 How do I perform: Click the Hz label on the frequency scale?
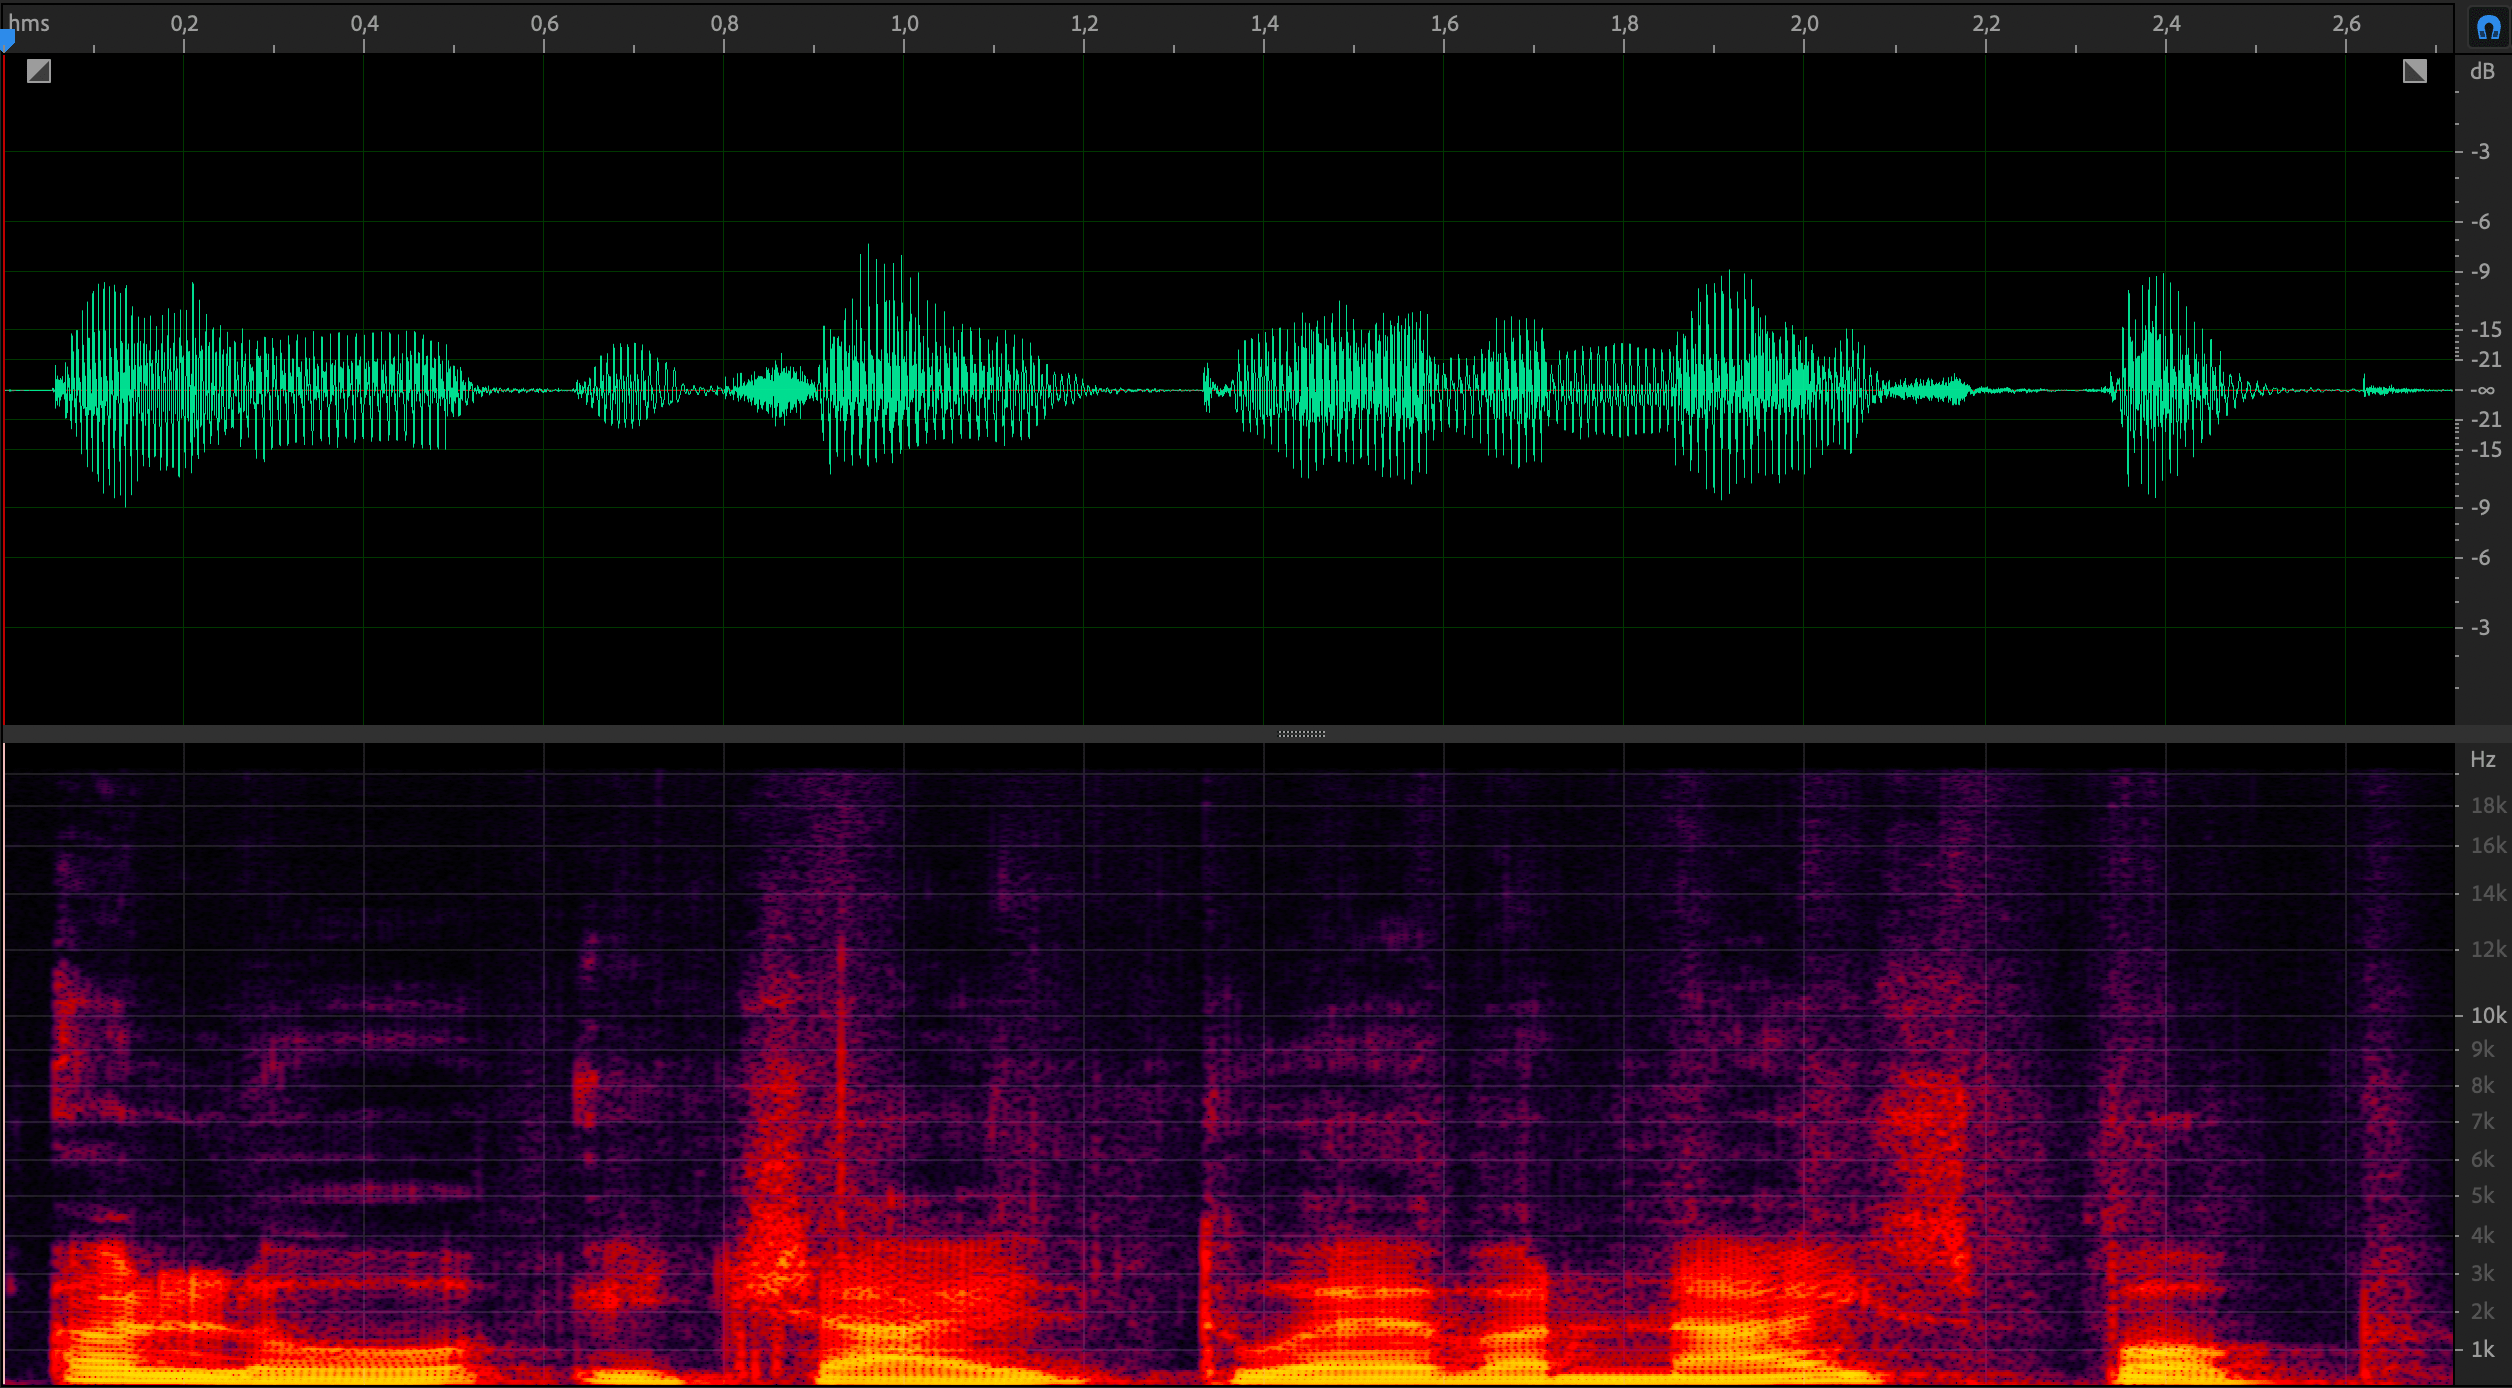click(2482, 759)
